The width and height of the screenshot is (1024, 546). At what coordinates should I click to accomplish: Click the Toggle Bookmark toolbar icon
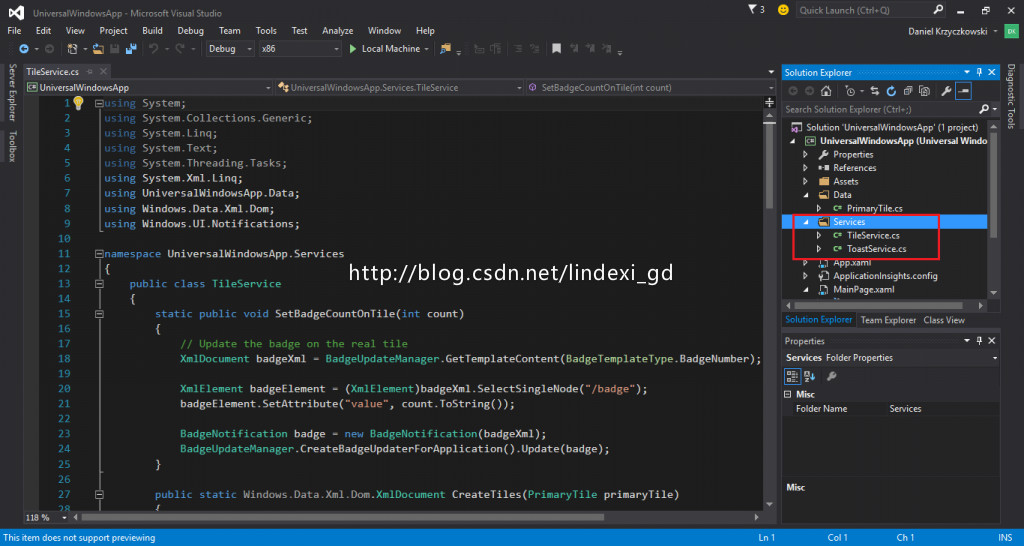click(556, 49)
